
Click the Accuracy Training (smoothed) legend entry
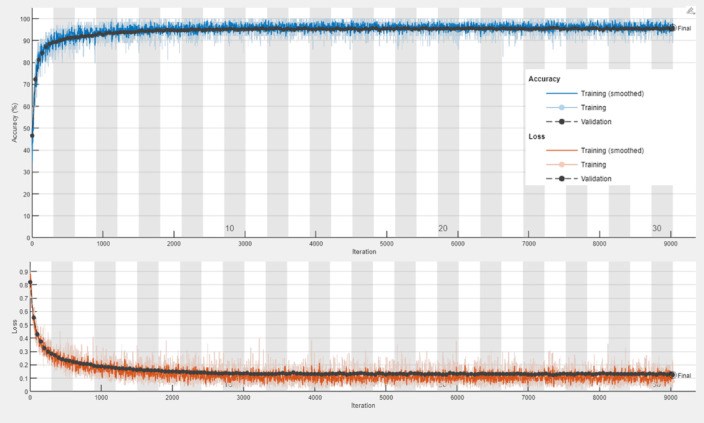click(599, 92)
